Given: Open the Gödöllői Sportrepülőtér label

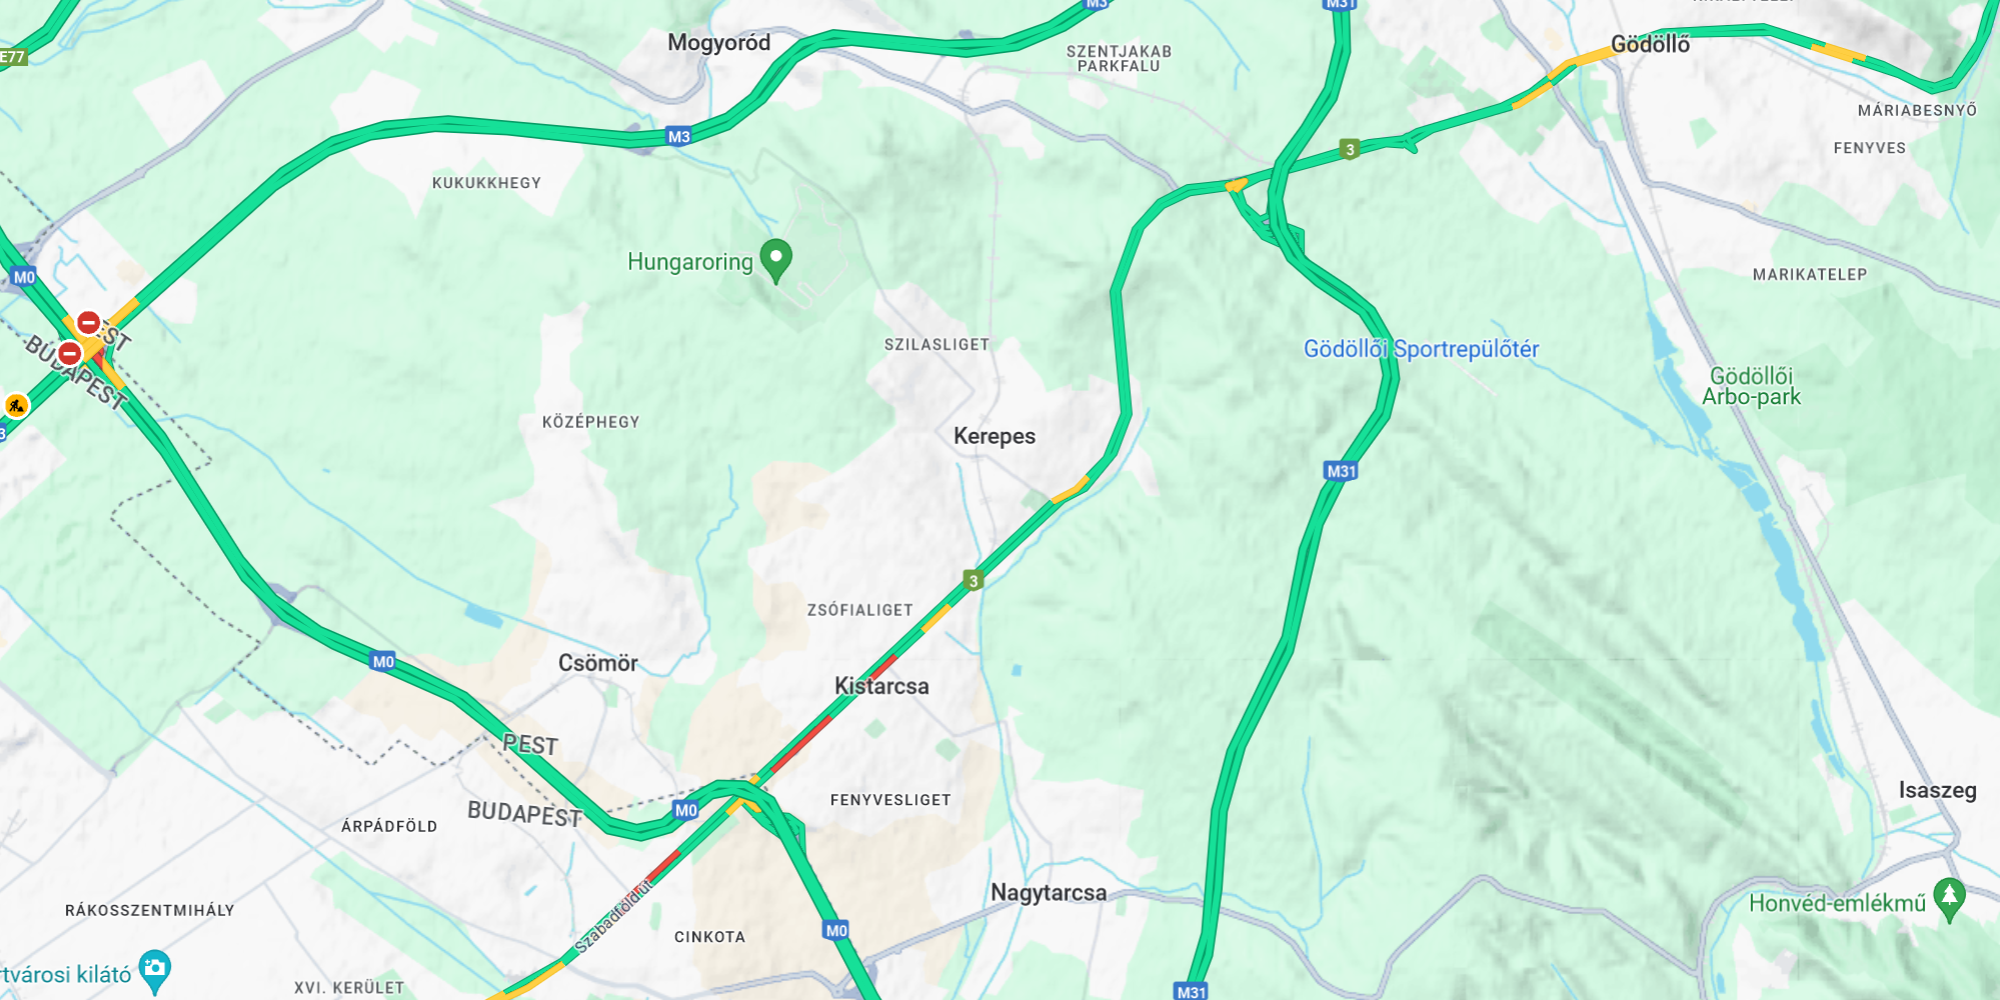Looking at the screenshot, I should [1421, 349].
